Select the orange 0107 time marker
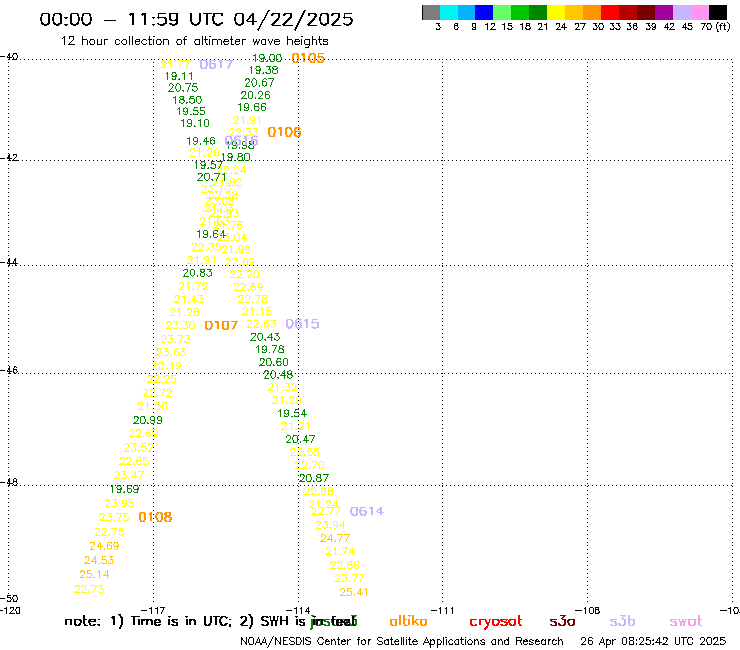The height and width of the screenshot is (650, 740). point(221,325)
